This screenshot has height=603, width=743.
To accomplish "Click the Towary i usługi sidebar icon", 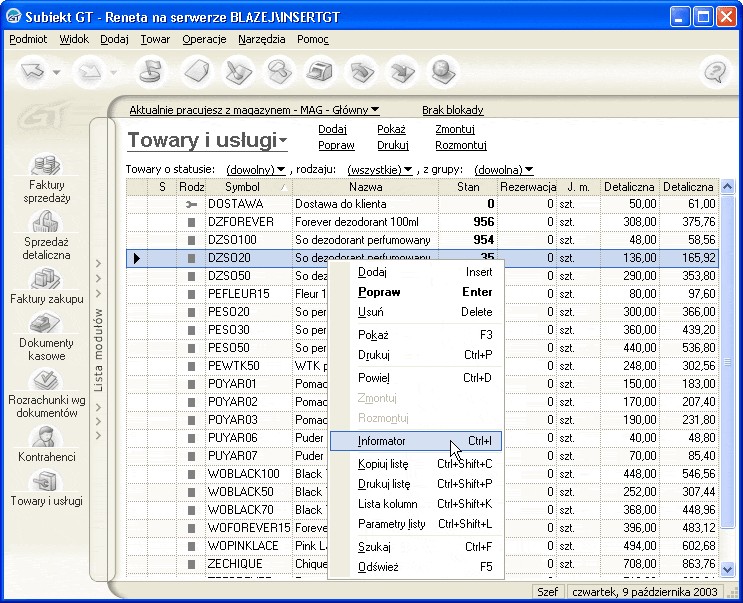I will pyautogui.click(x=47, y=482).
